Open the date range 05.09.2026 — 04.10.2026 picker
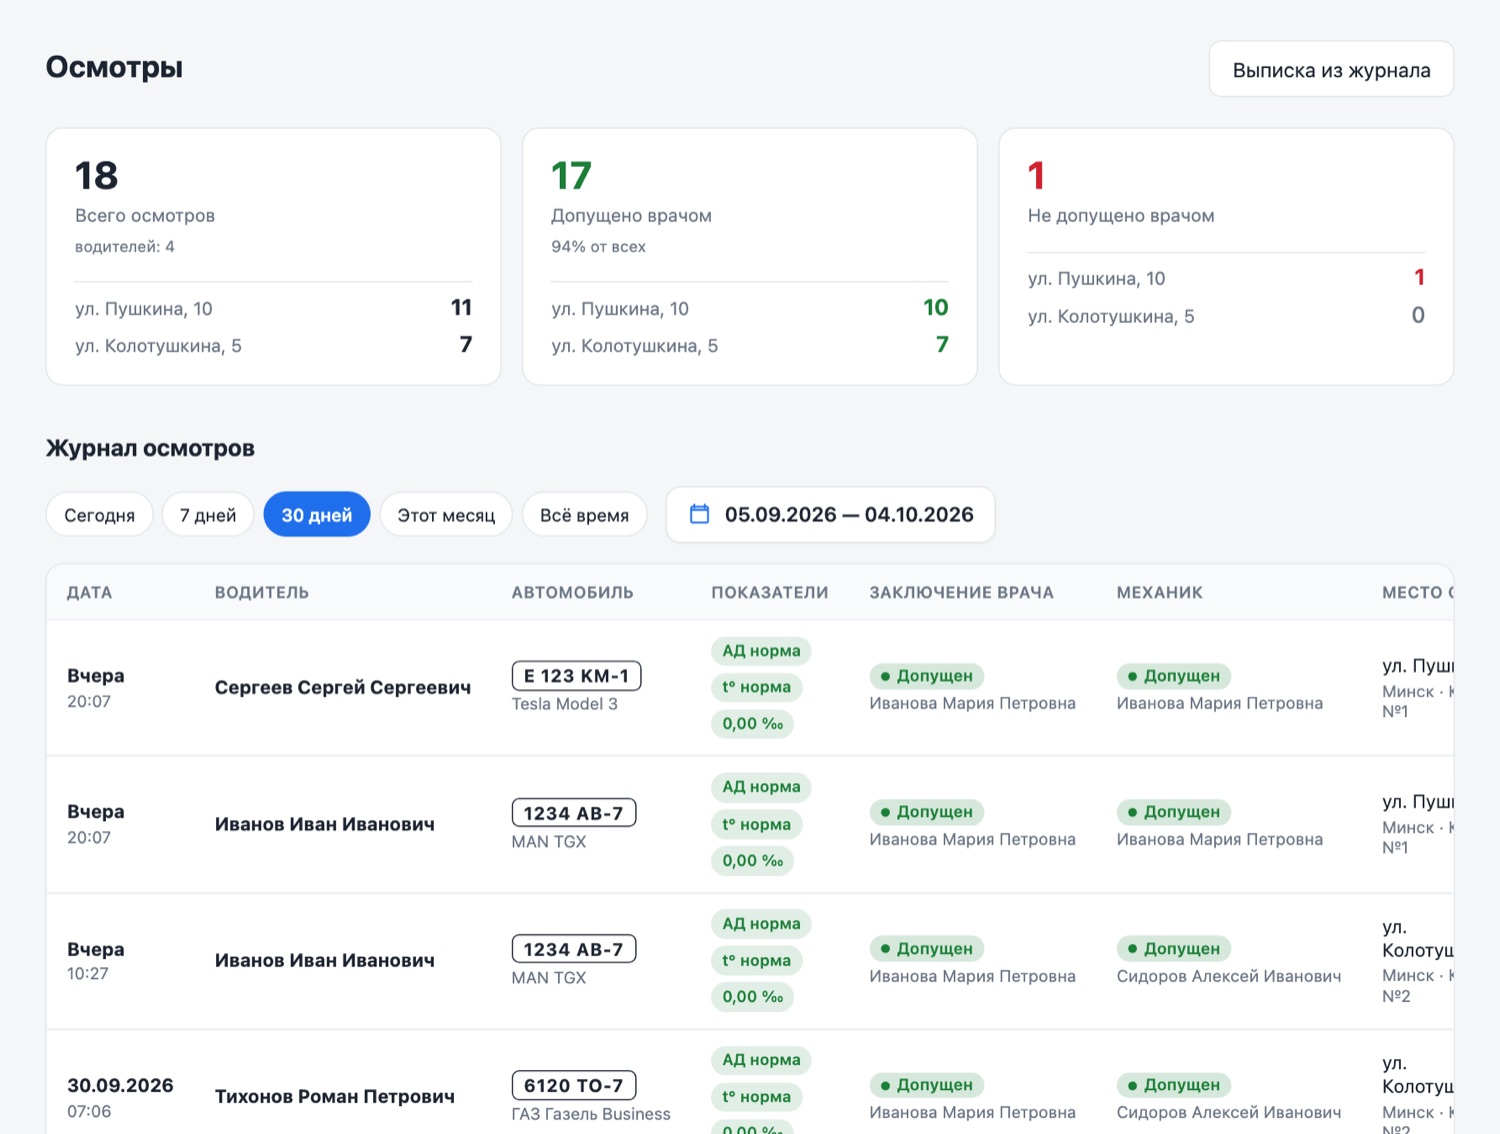This screenshot has height=1134, width=1500. 830,515
